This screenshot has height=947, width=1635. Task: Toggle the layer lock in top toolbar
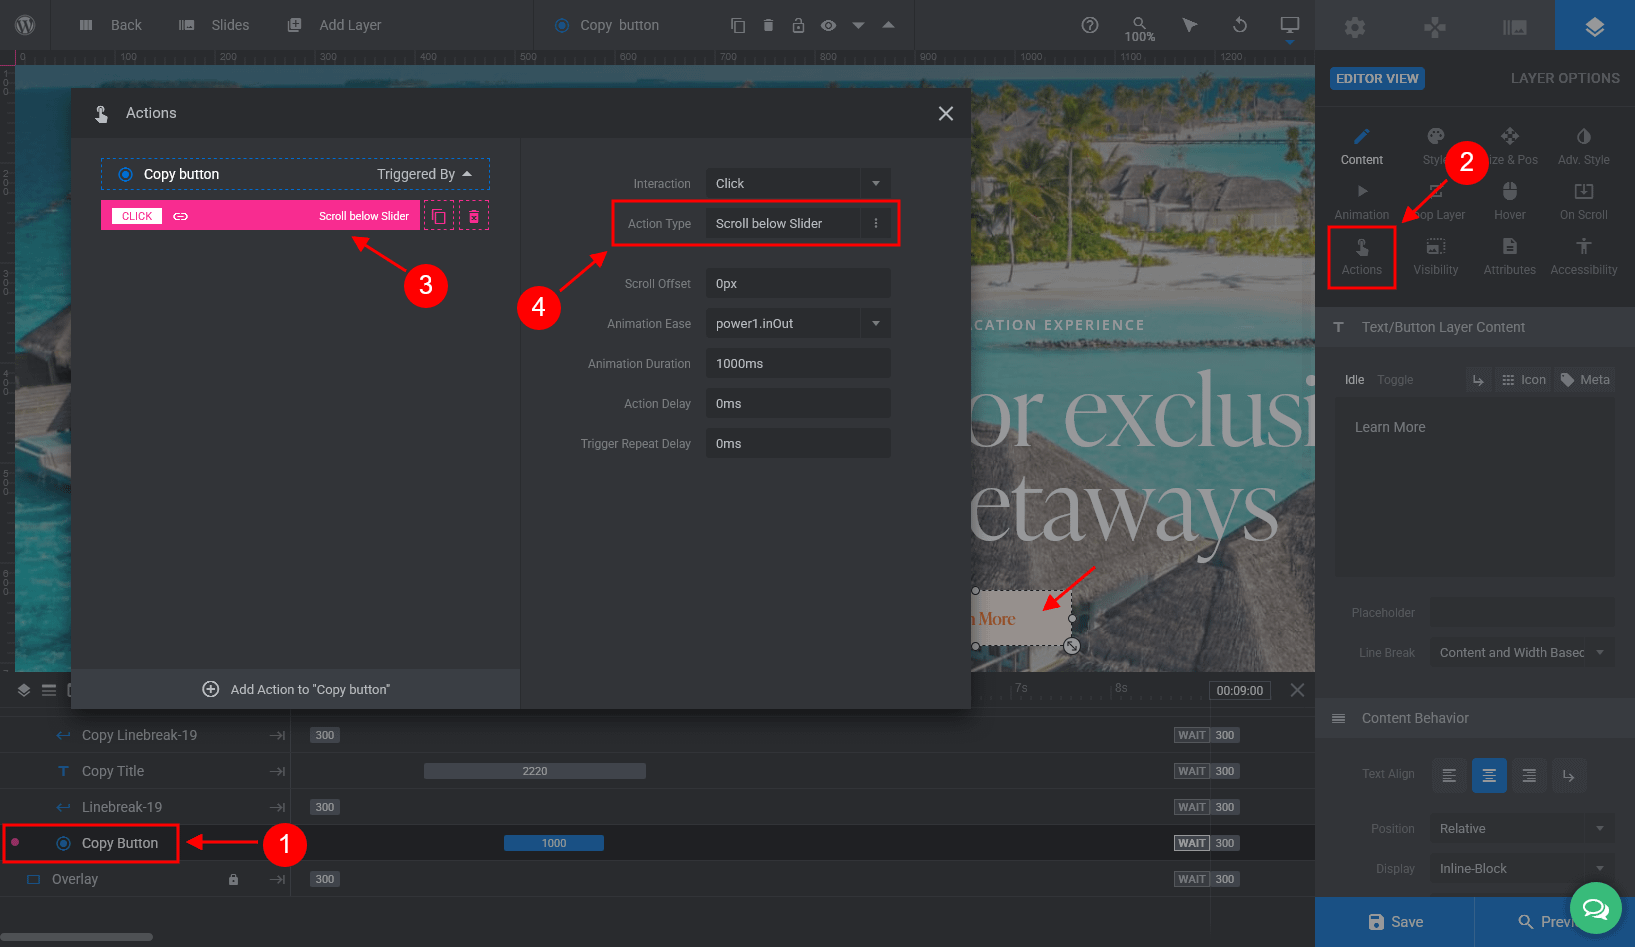[x=798, y=25]
